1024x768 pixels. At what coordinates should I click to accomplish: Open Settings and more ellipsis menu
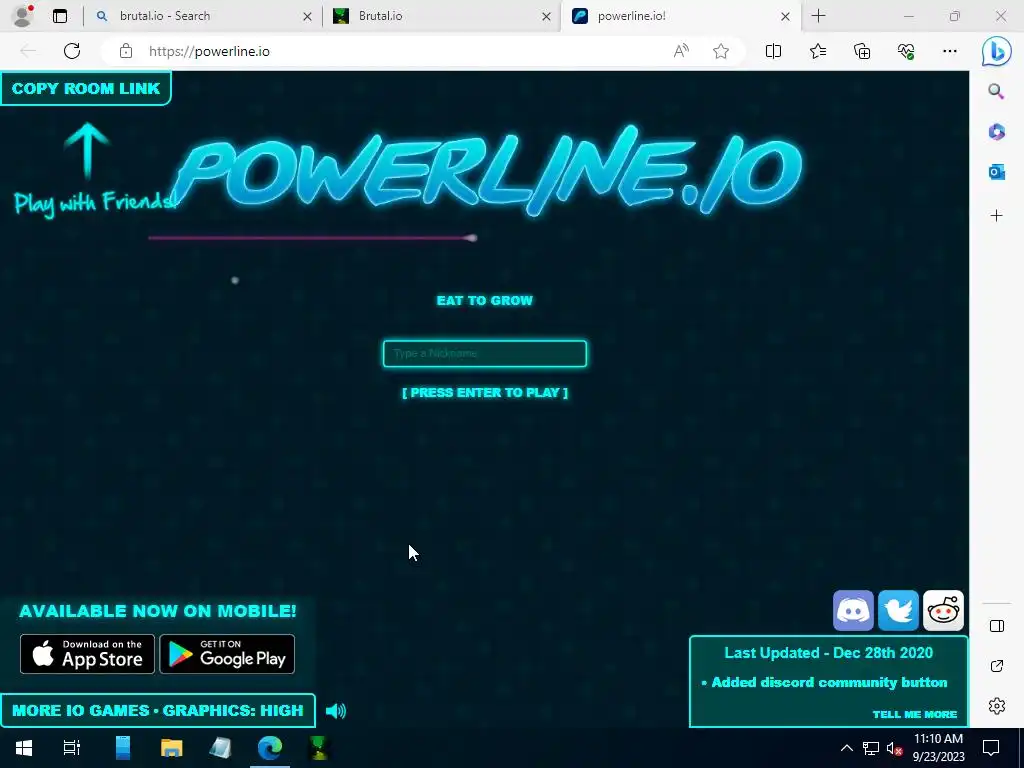[950, 51]
